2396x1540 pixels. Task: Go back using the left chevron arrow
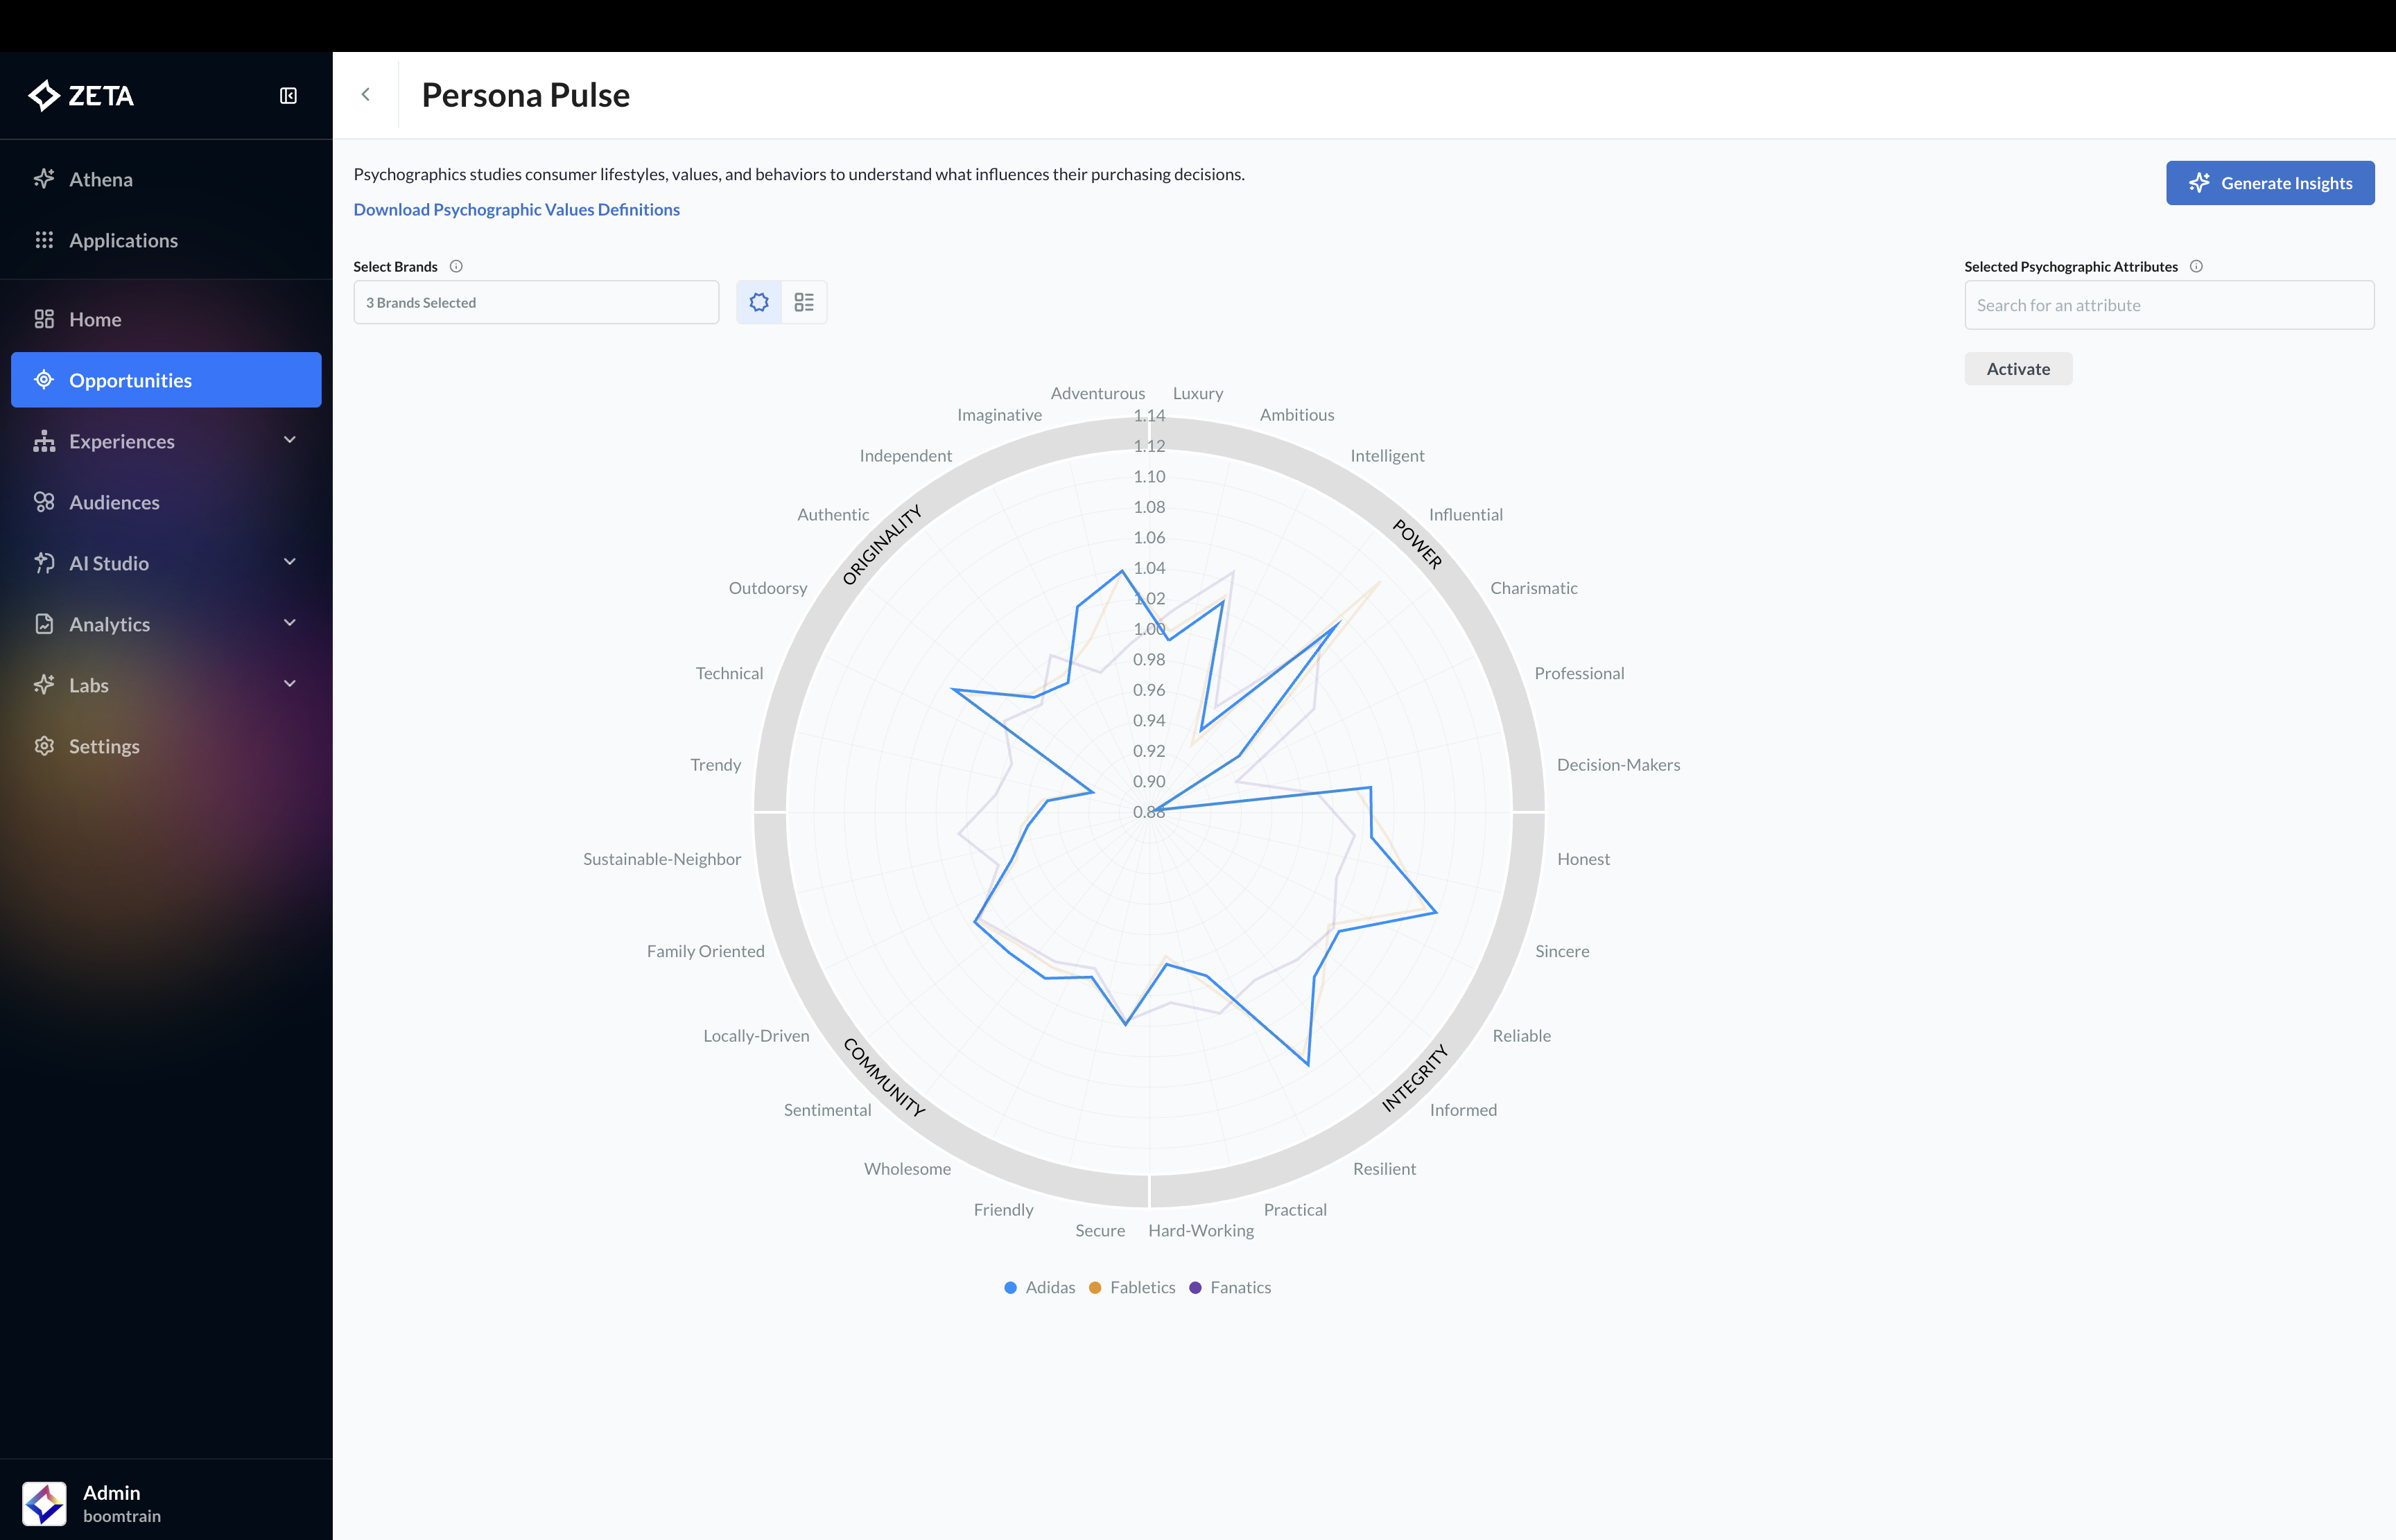366,95
